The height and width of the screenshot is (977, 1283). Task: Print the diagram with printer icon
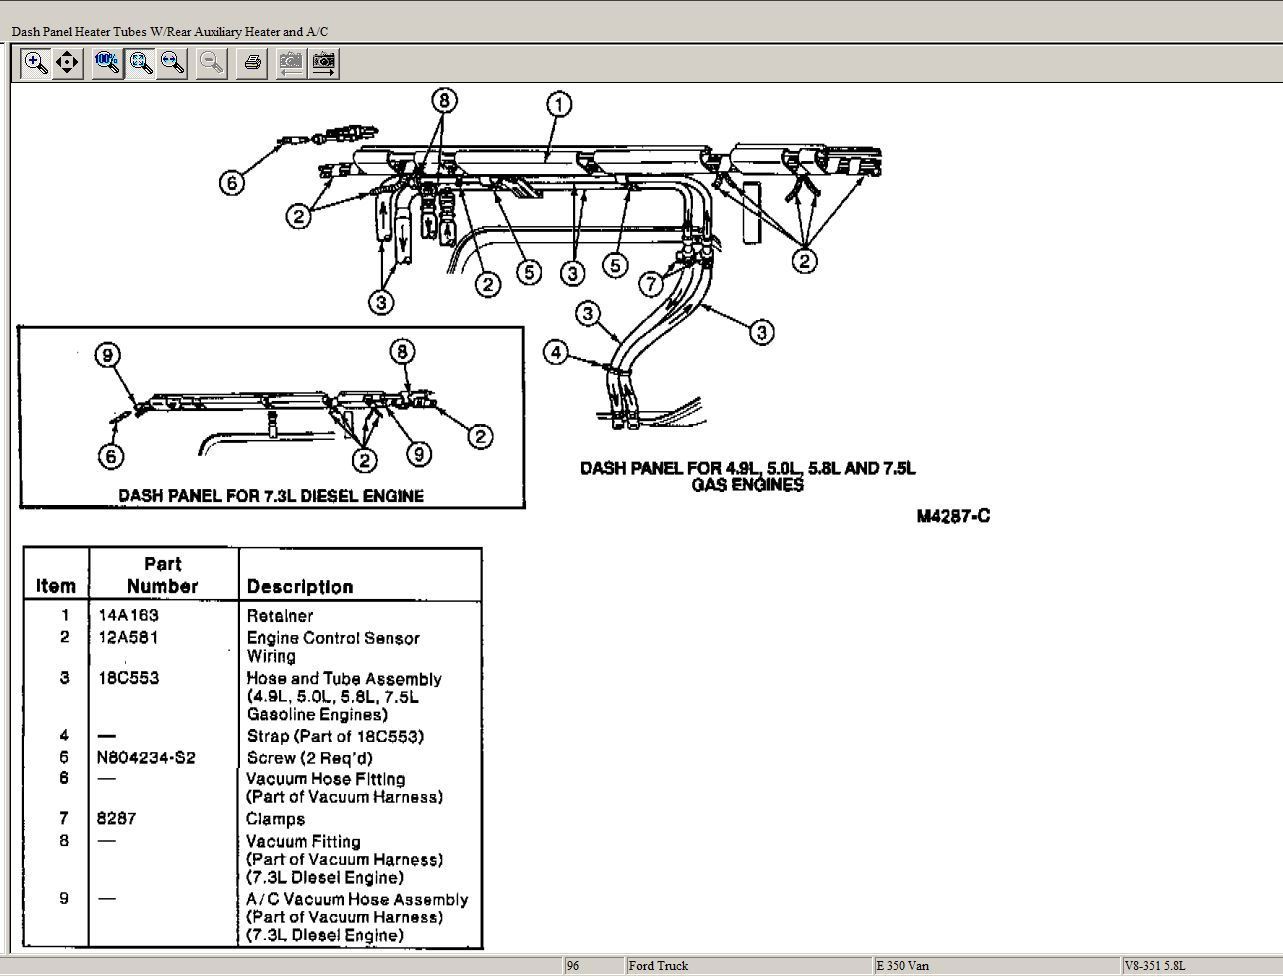tap(253, 64)
